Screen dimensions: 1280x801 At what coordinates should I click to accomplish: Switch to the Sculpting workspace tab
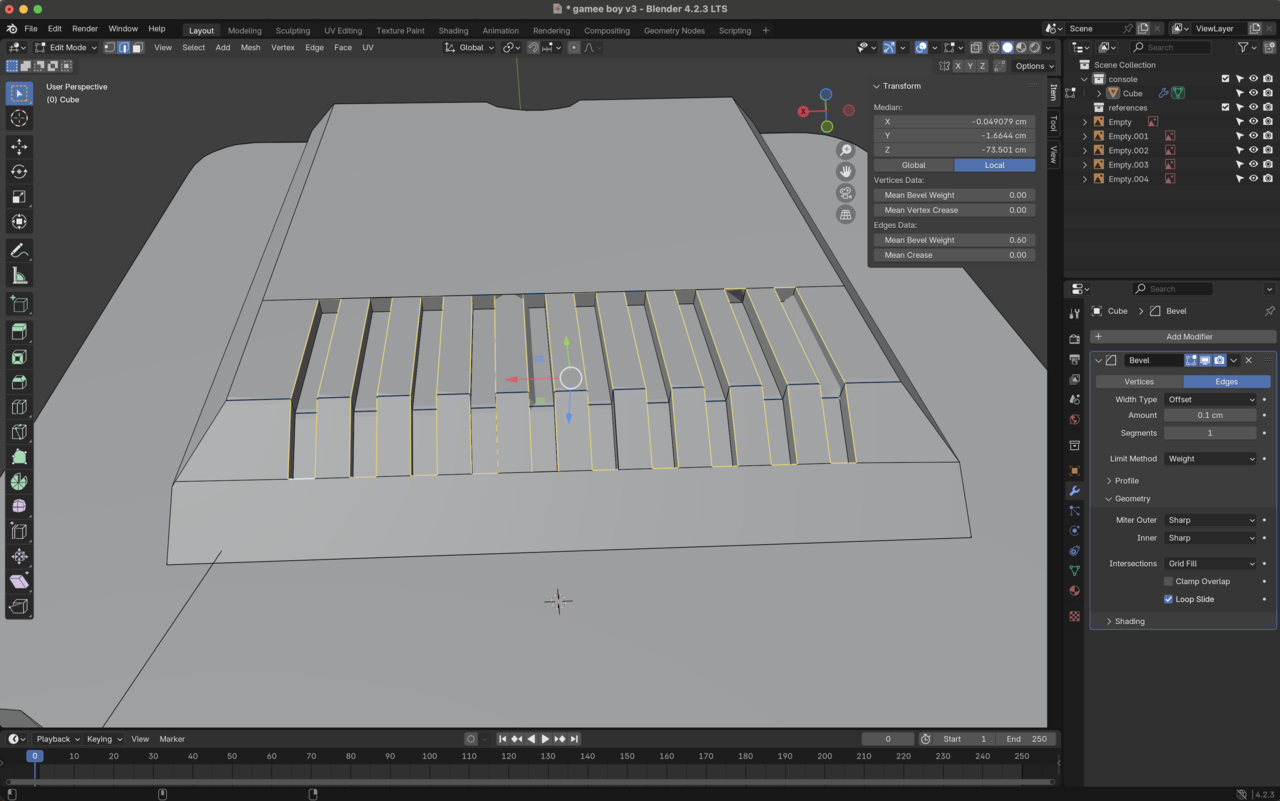(292, 30)
